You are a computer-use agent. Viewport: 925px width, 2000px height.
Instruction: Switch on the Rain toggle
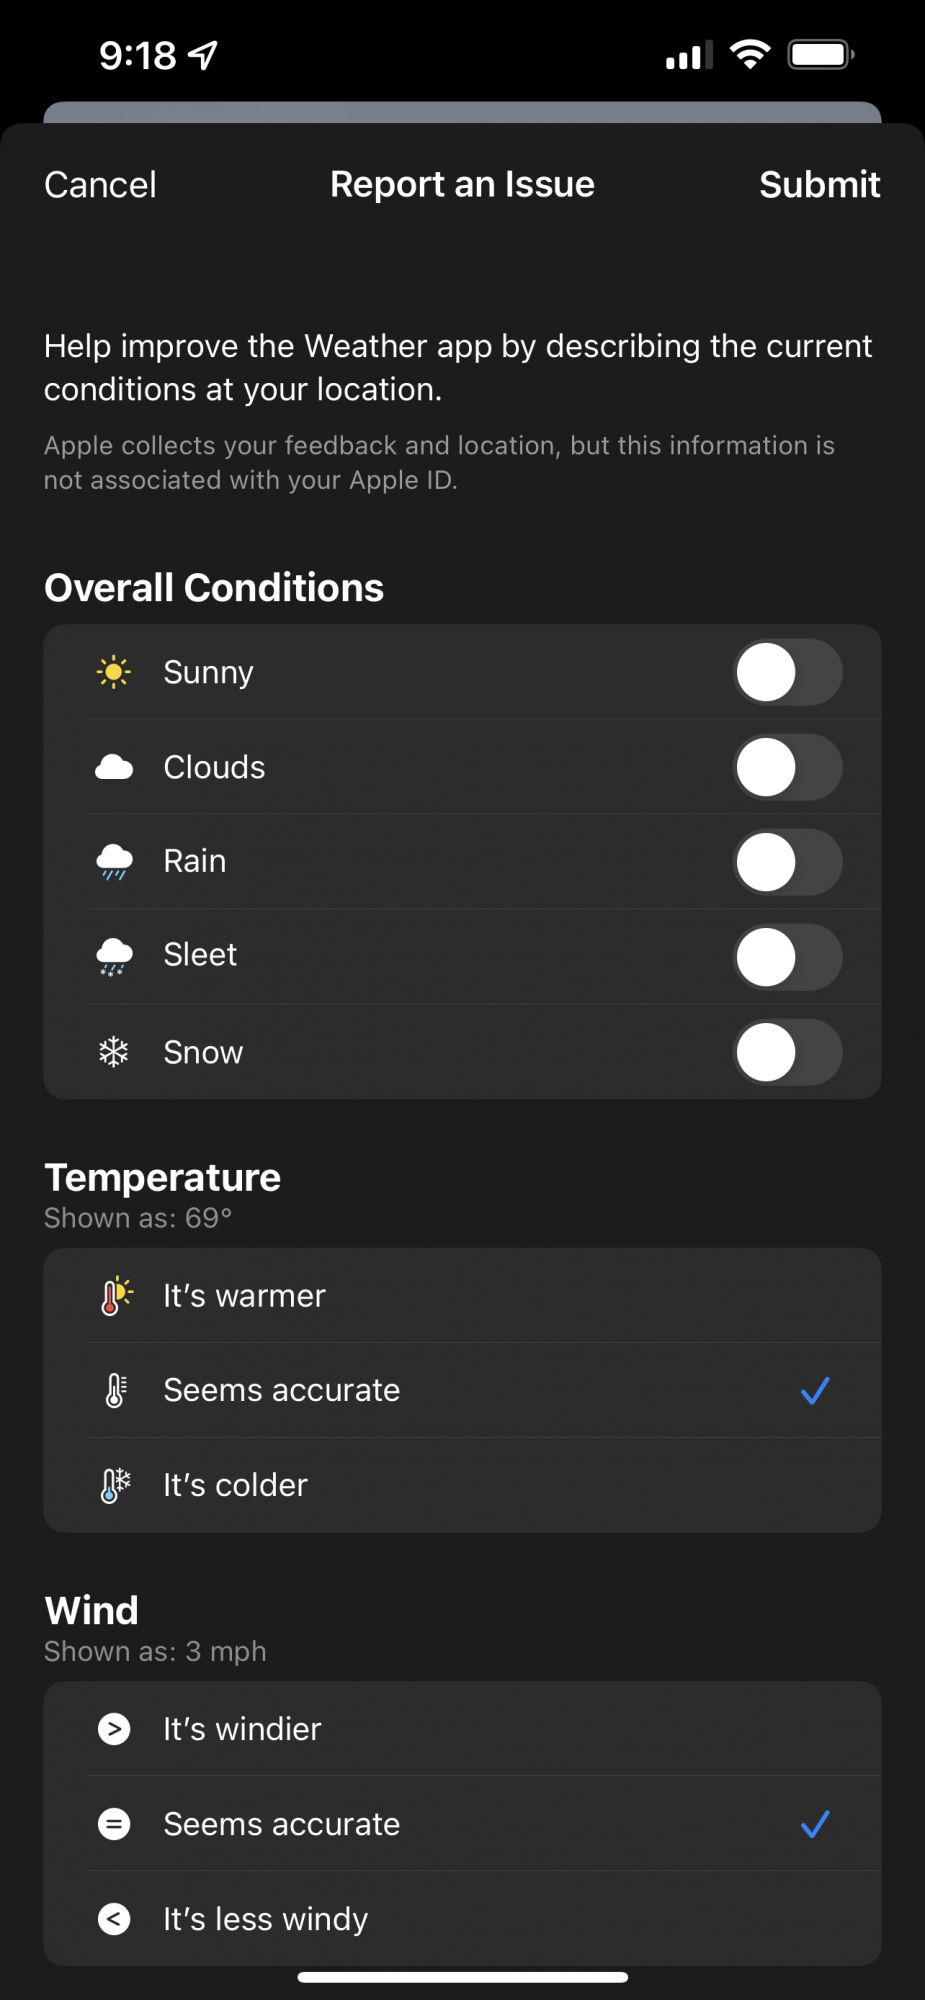pos(787,862)
